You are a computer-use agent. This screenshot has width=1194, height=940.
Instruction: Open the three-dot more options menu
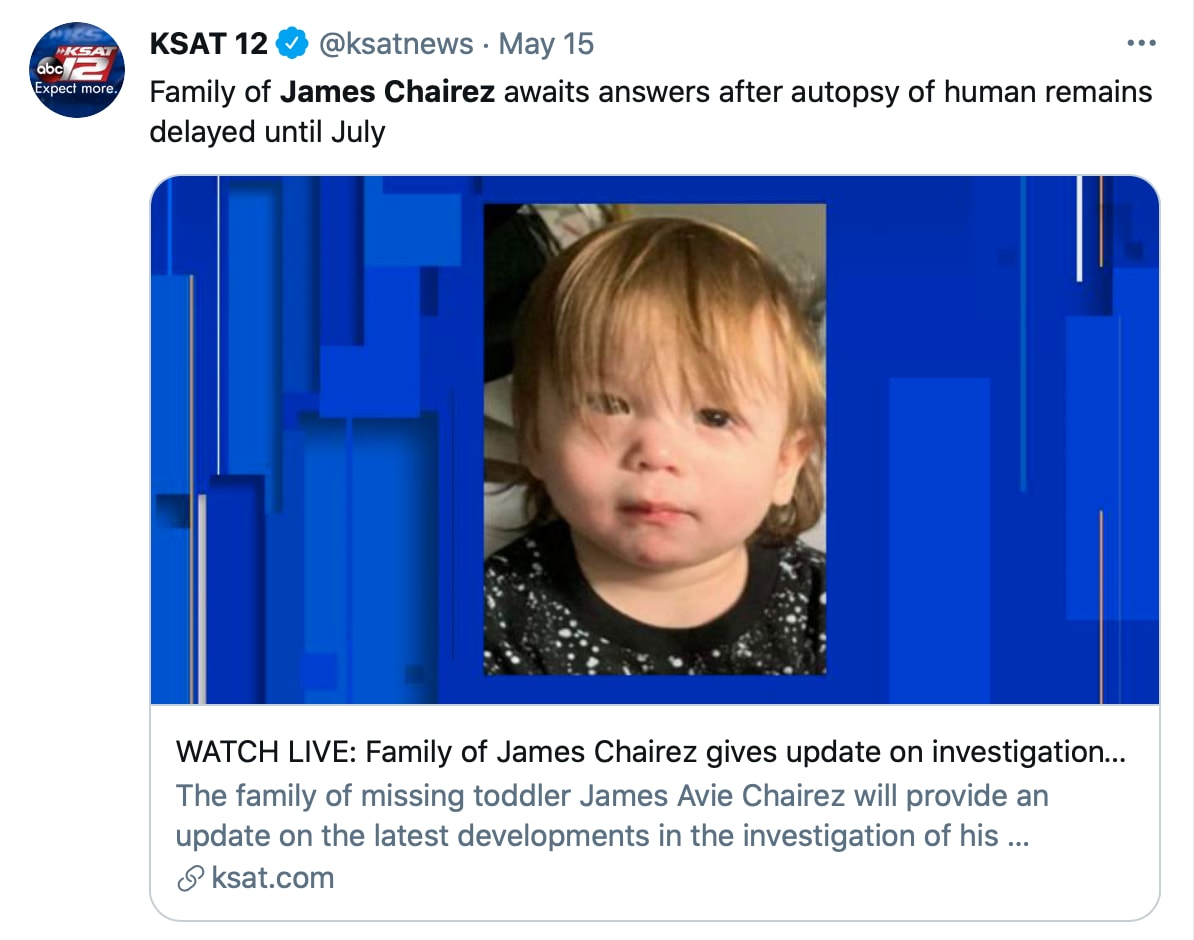click(1140, 44)
